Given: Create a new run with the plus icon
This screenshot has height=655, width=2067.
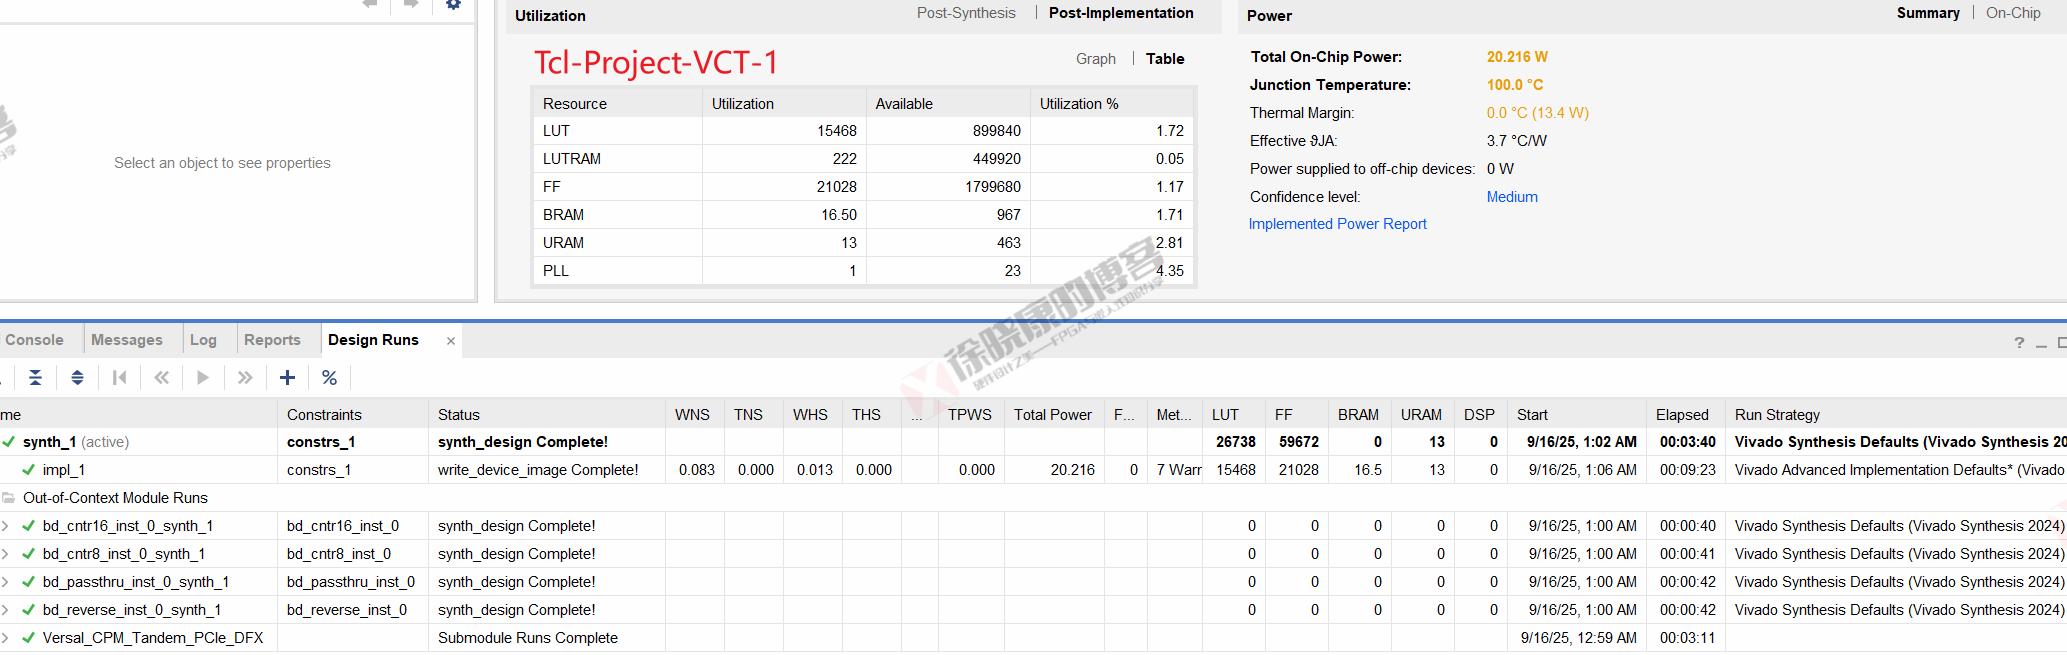Looking at the screenshot, I should pos(287,377).
